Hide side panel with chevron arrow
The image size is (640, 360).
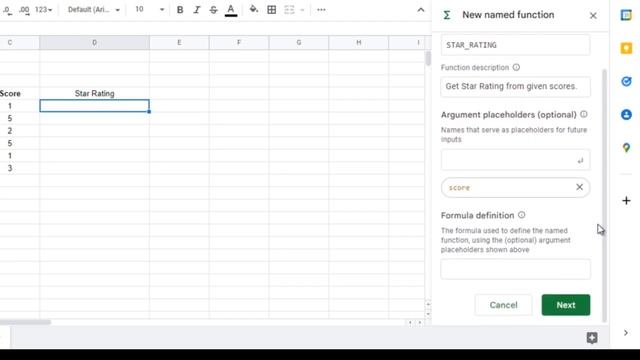click(x=626, y=333)
